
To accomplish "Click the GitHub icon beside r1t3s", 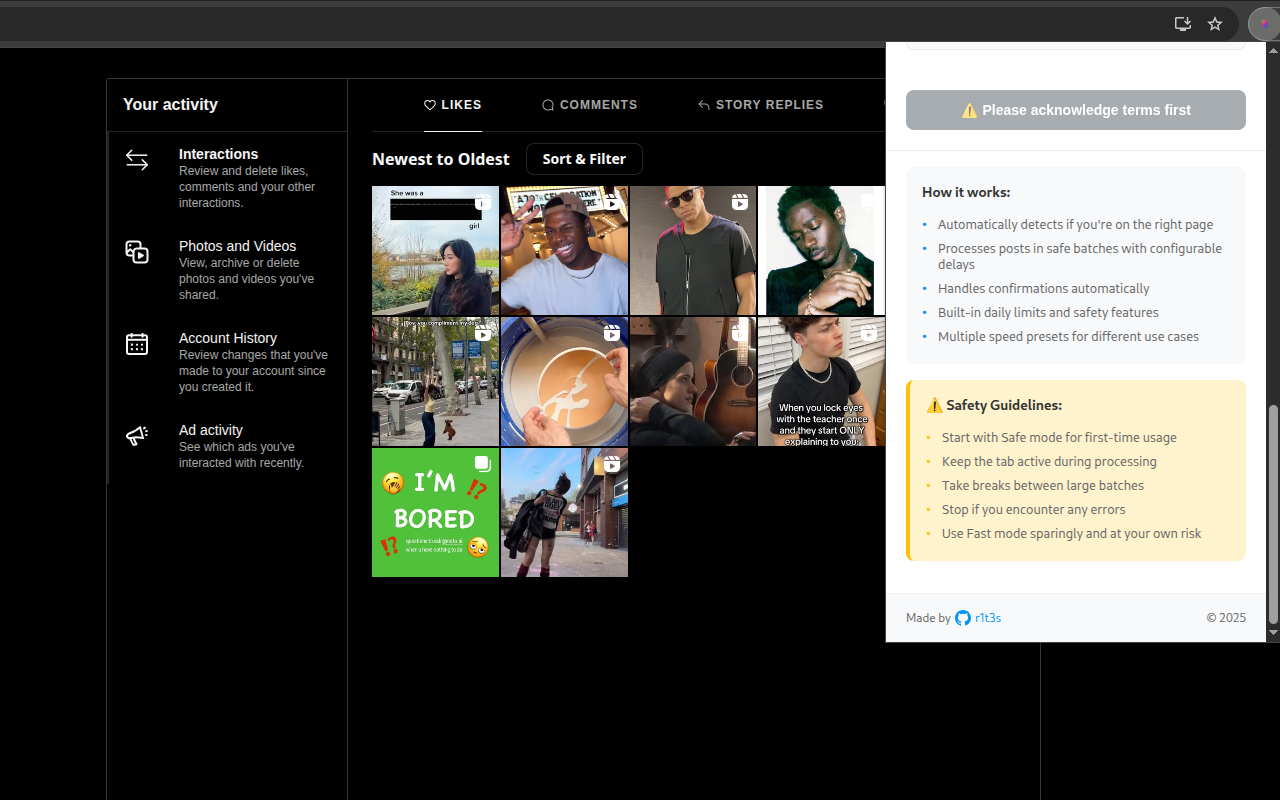I will (963, 618).
